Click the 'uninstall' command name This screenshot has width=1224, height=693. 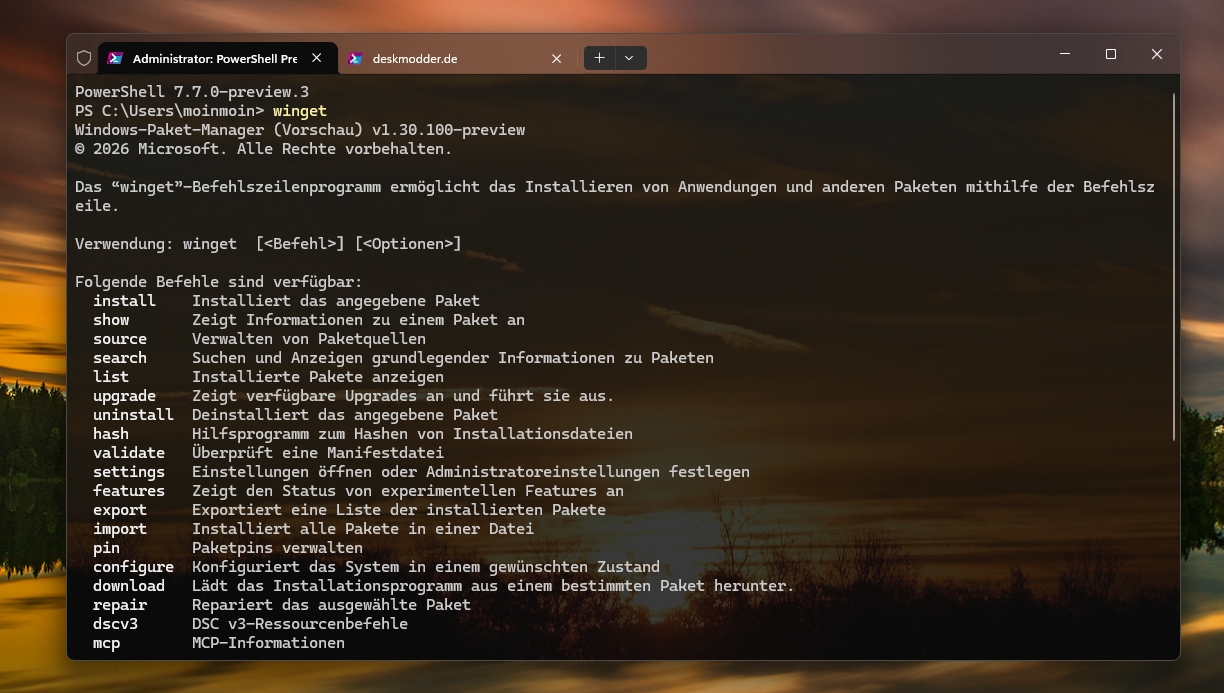(x=133, y=415)
